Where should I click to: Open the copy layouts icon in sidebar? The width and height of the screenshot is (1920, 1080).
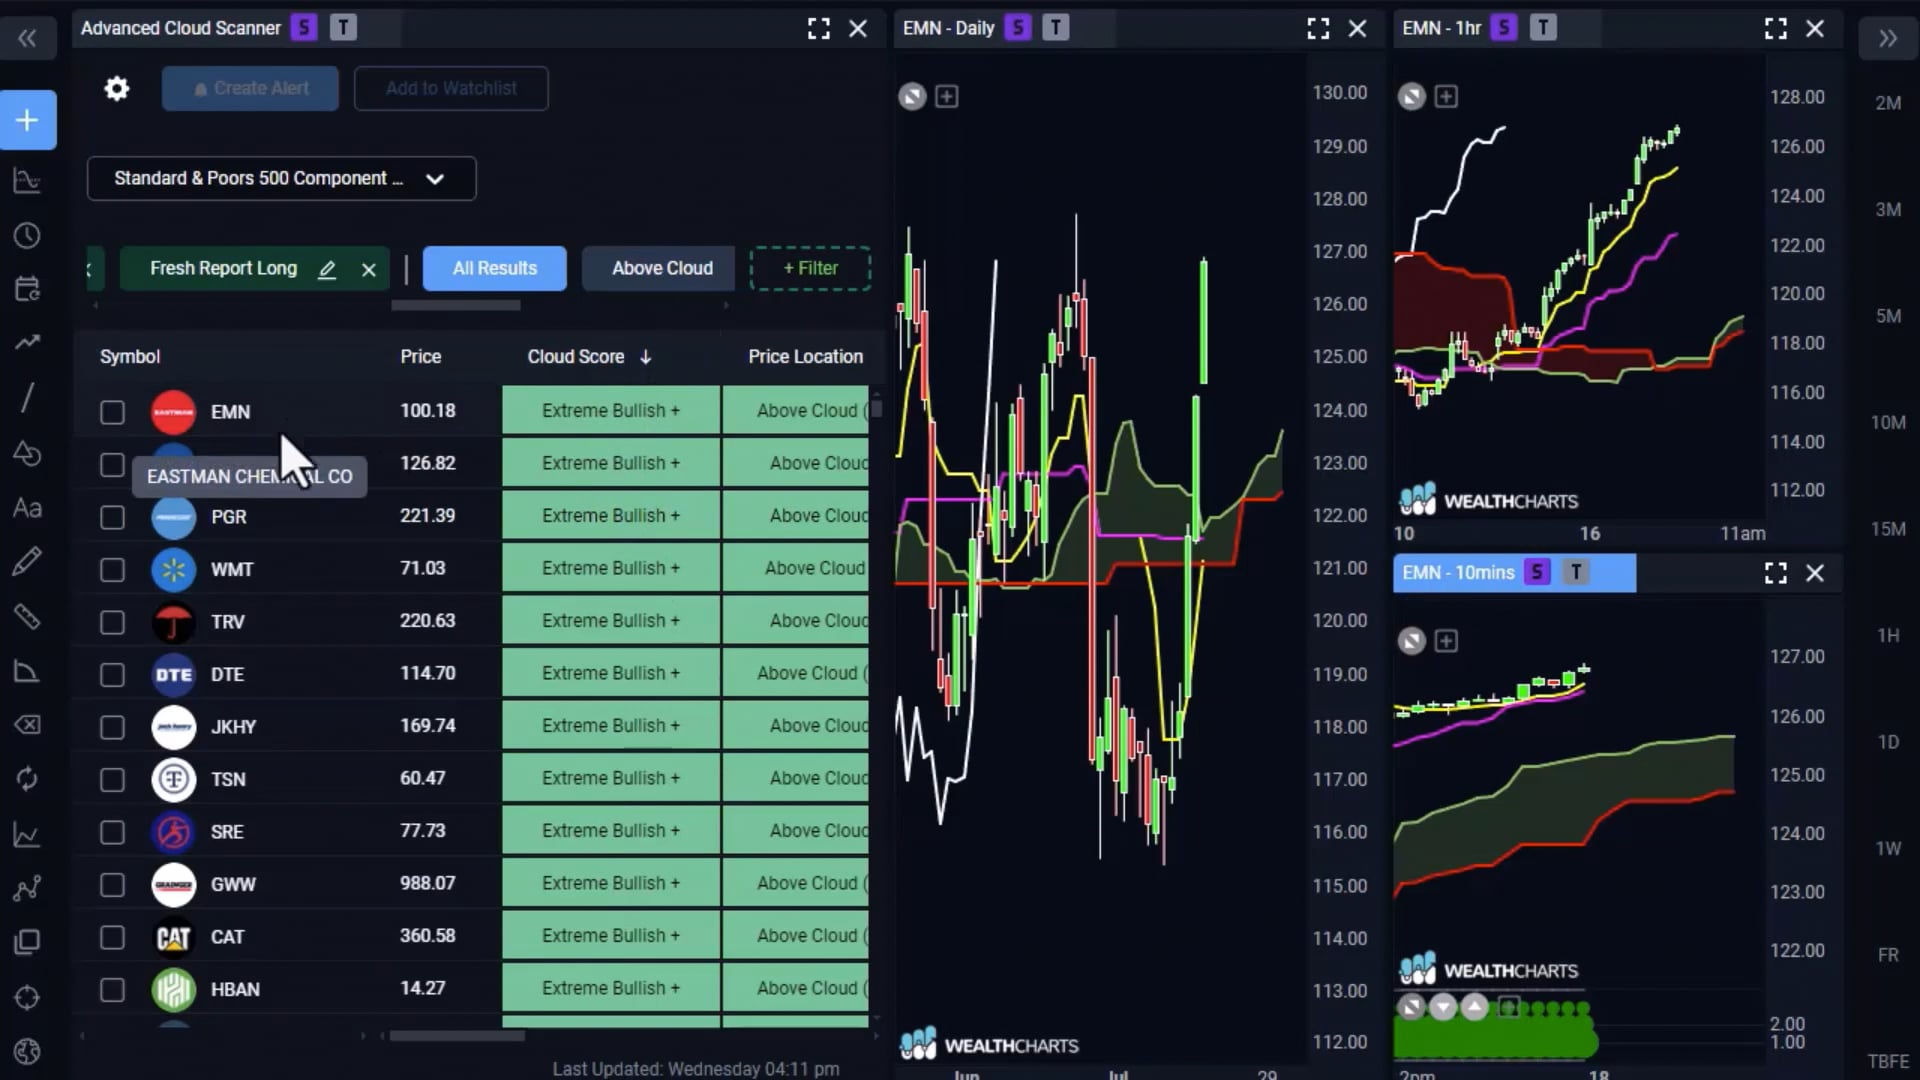27,942
